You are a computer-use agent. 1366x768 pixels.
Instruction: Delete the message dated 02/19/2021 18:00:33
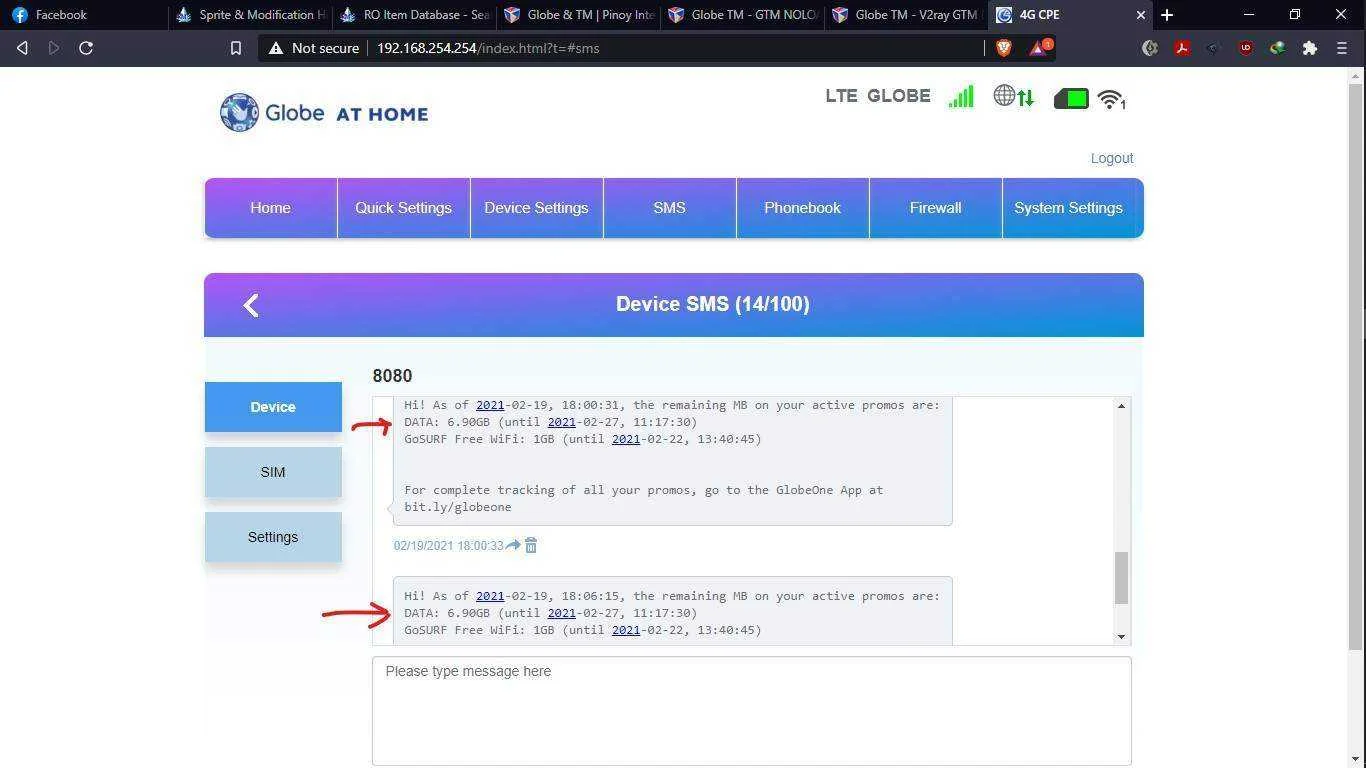click(531, 545)
